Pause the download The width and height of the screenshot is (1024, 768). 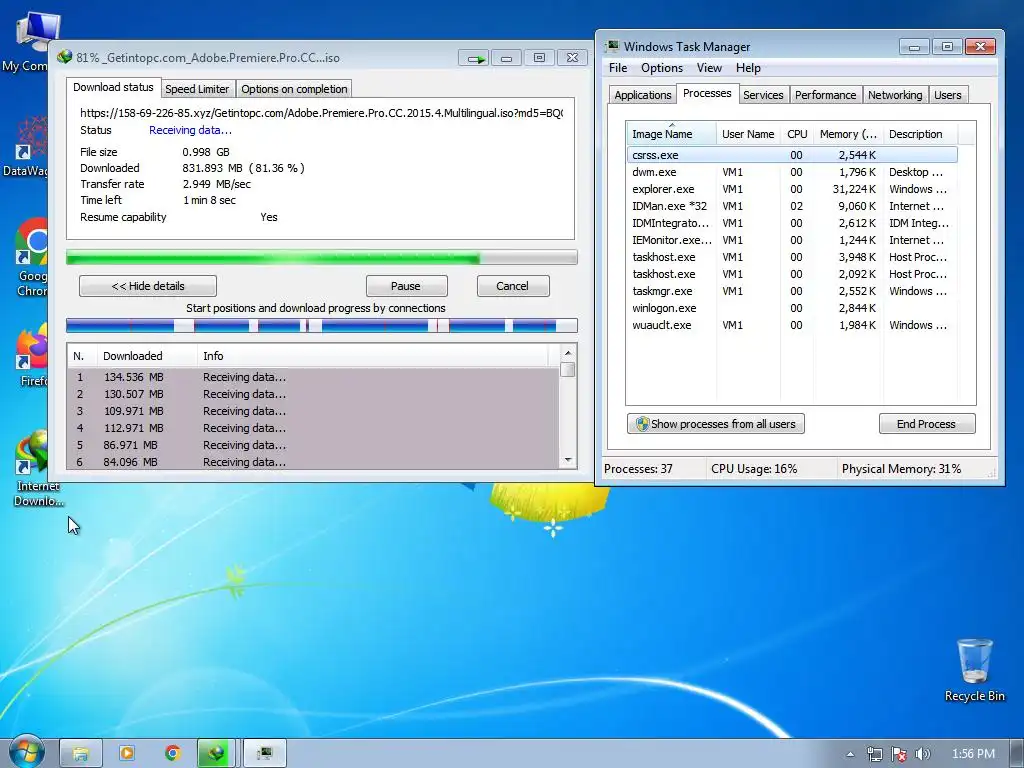[406, 286]
